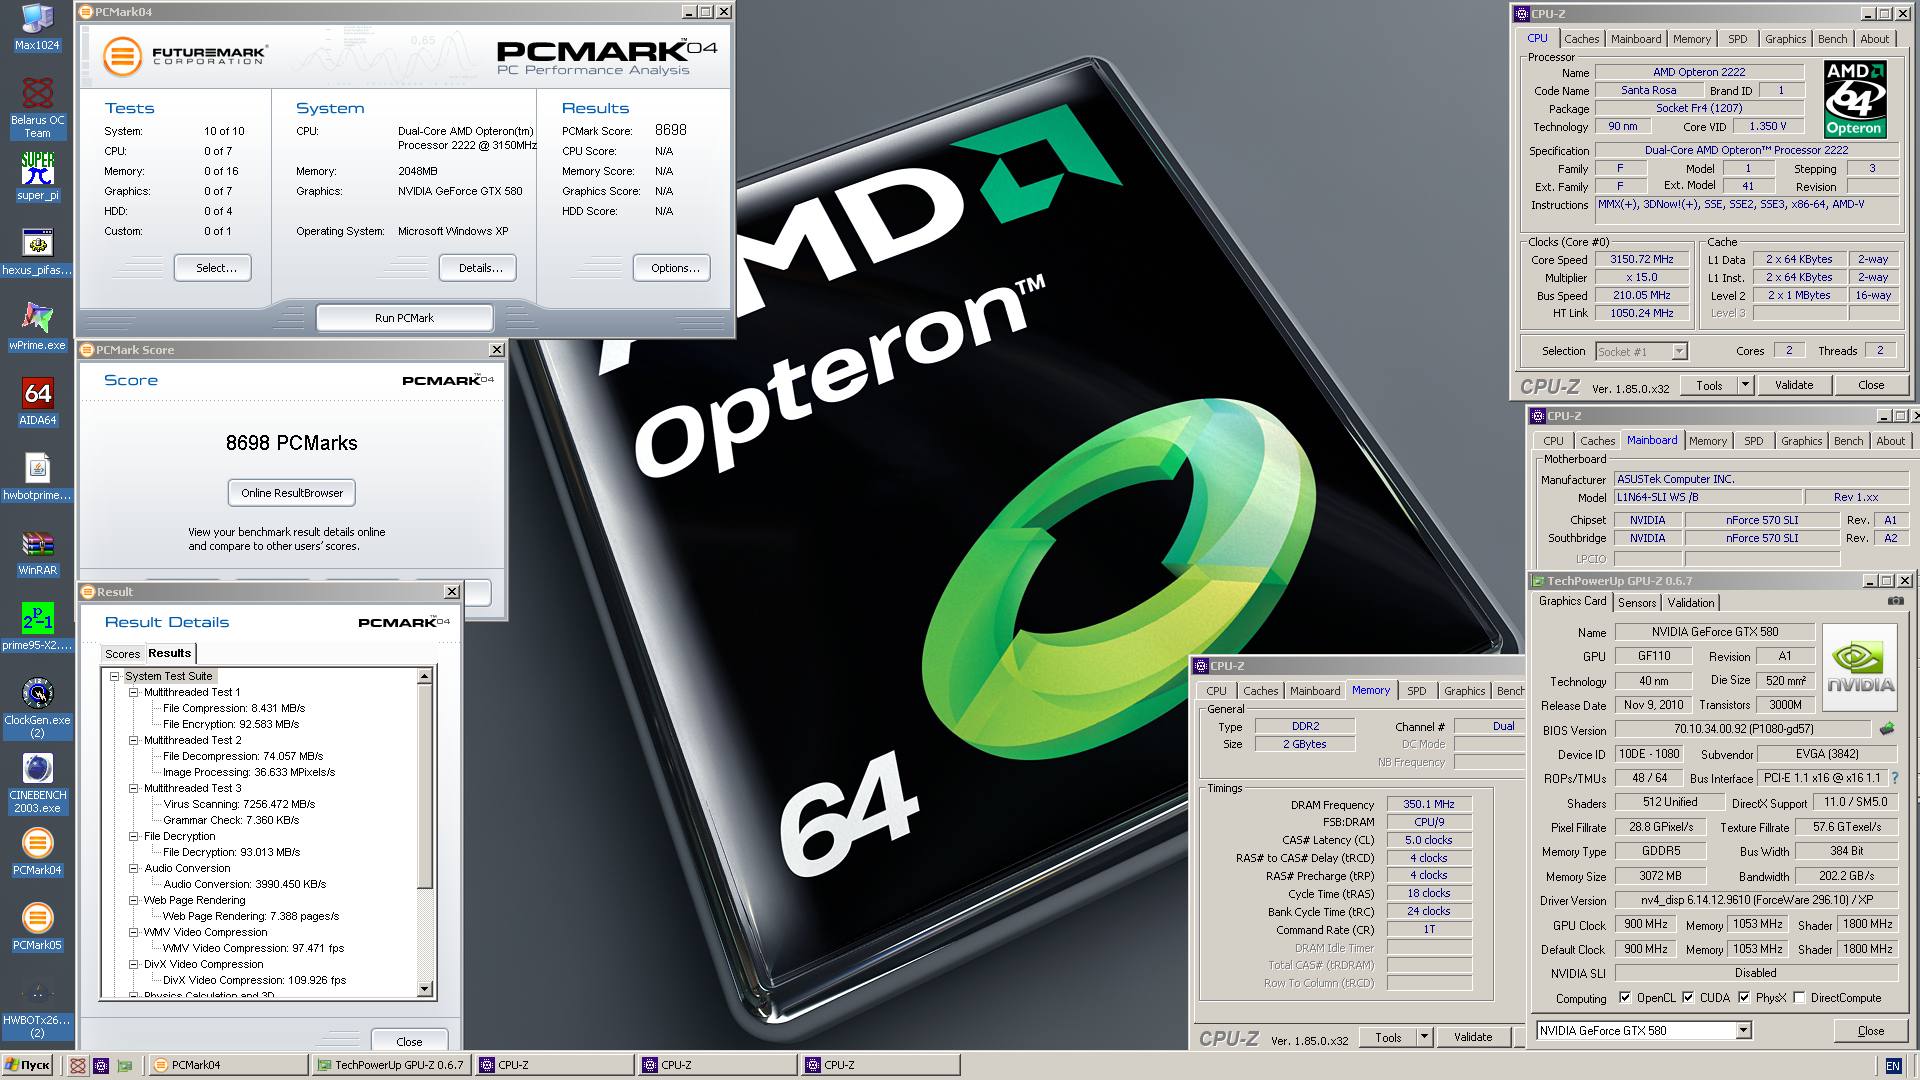Select the WMV Video Compression 97.471 fps row
Viewport: 1920px width, 1080px height.
253,948
